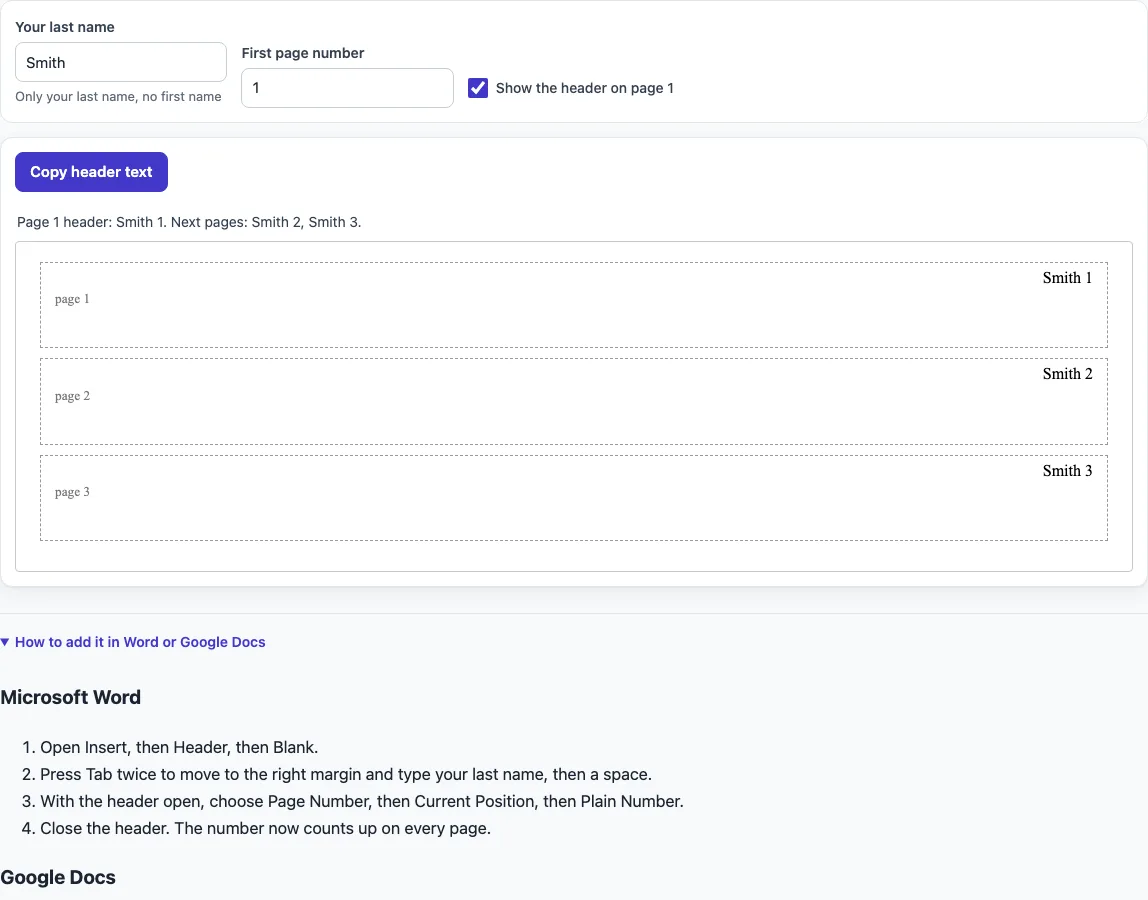
Task: Click the First page number field
Action: tap(347, 88)
